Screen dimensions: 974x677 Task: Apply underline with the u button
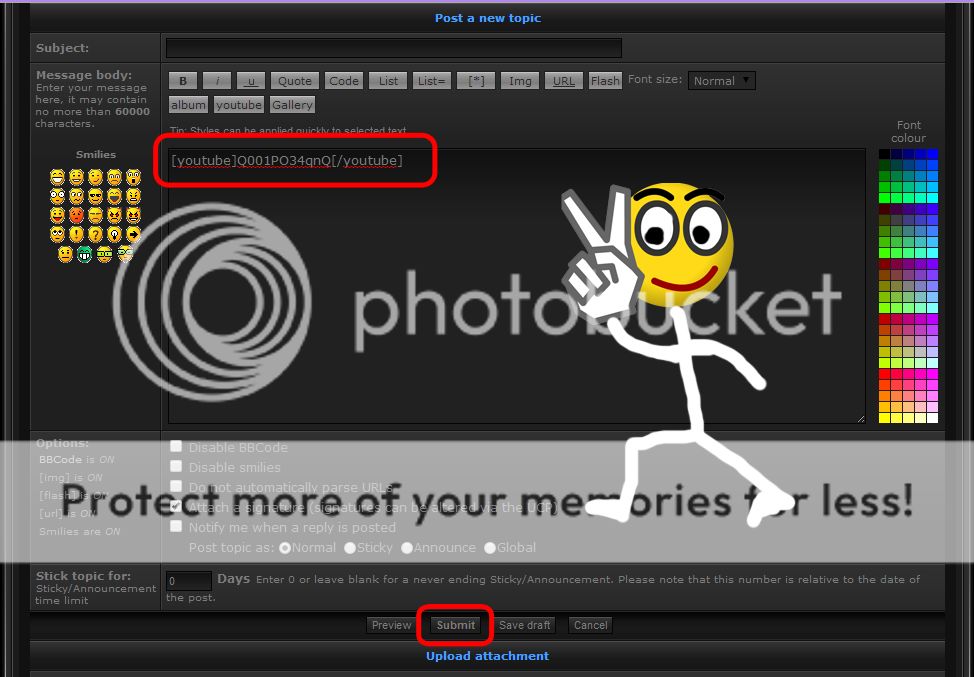point(251,81)
